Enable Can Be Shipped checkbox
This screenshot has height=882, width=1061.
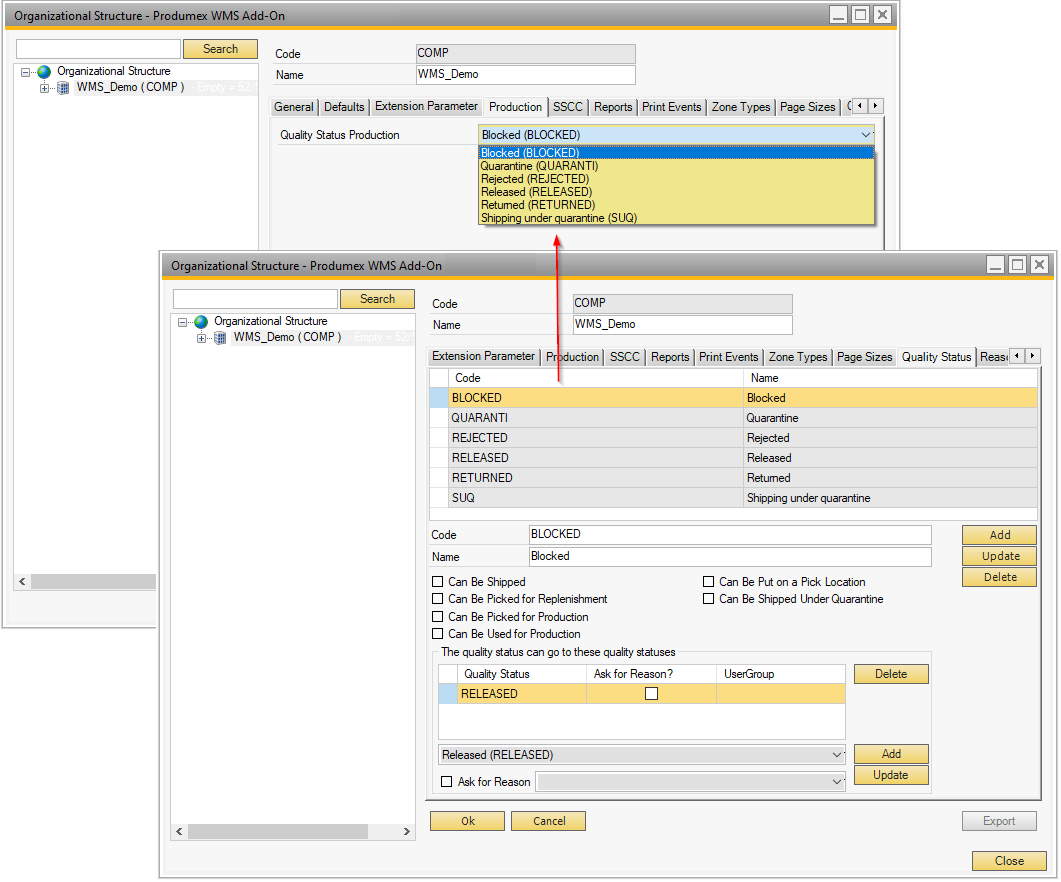click(x=437, y=582)
